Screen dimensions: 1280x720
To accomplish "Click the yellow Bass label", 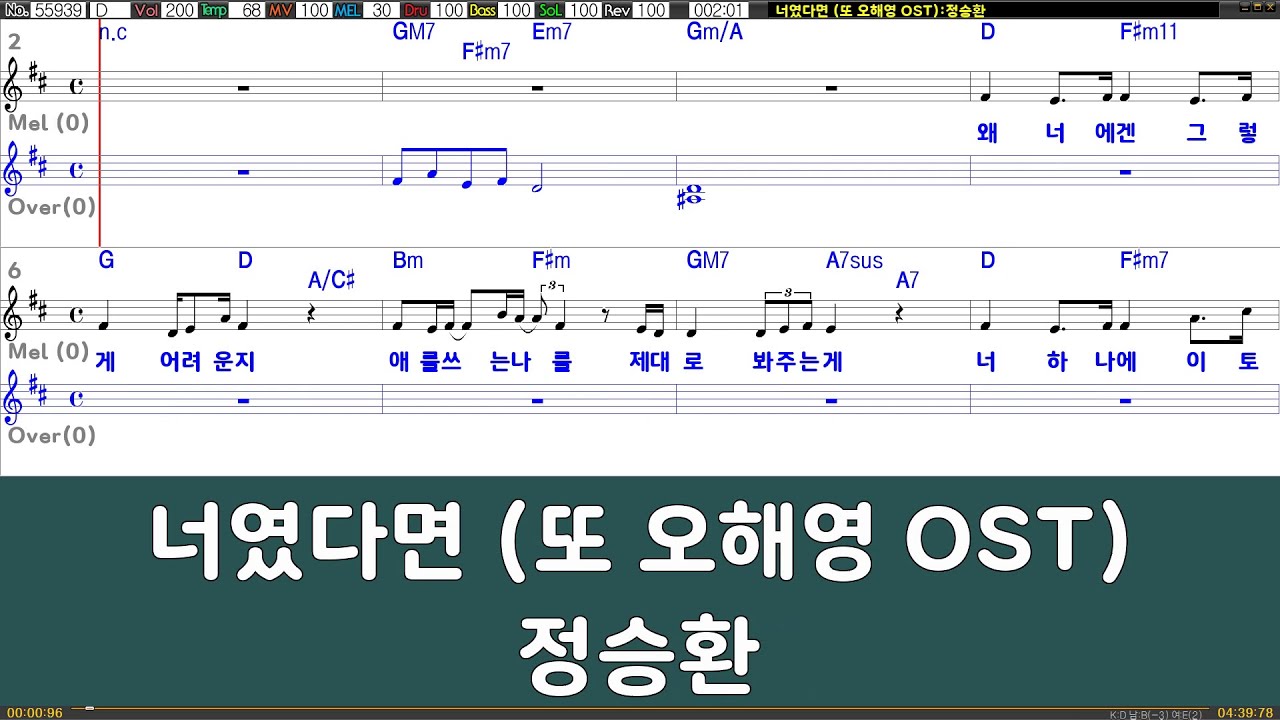I will pos(482,10).
